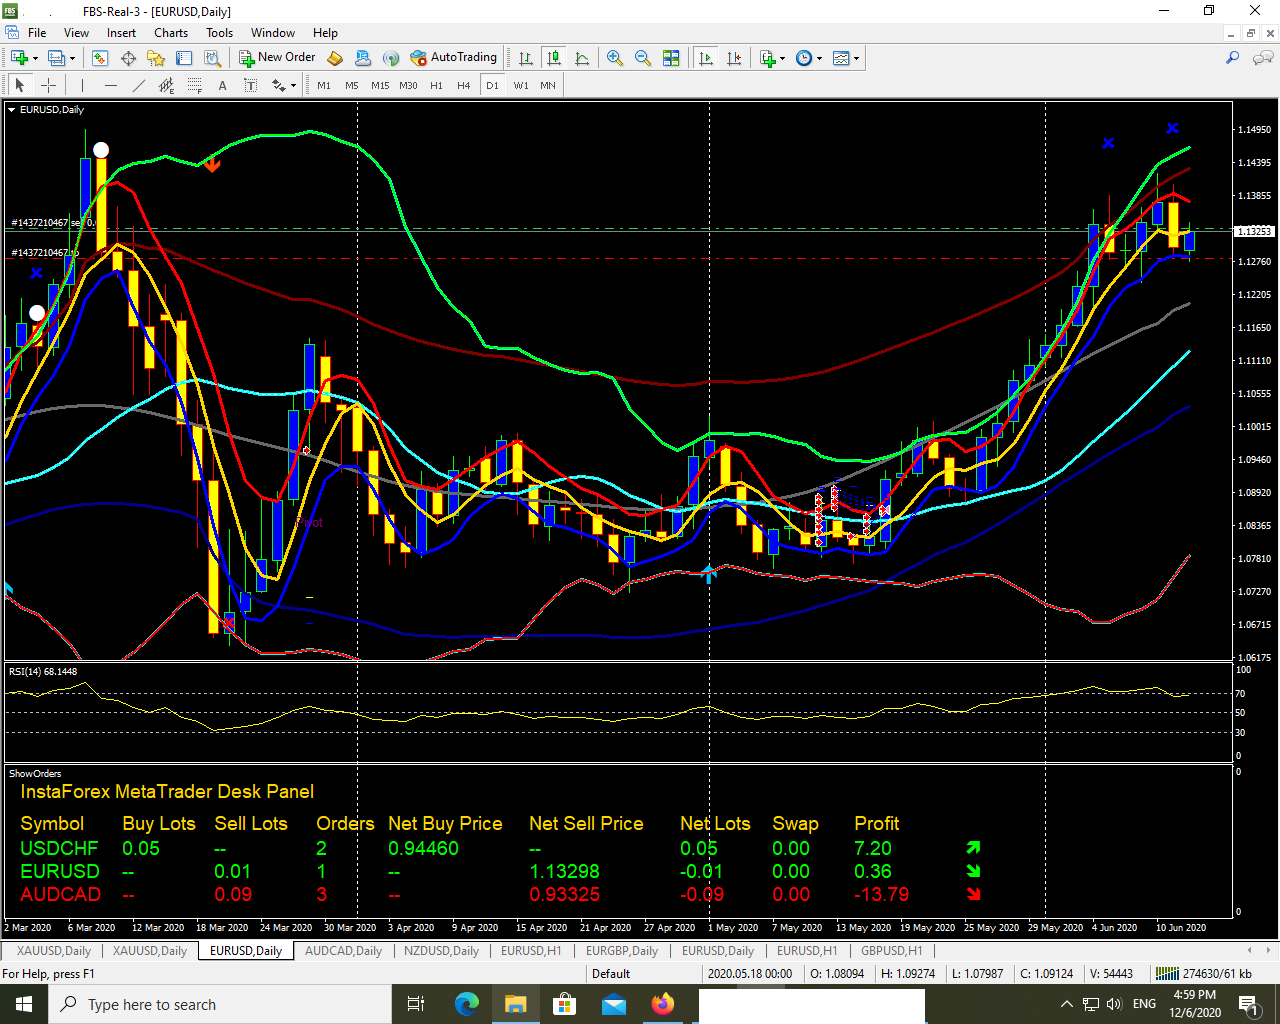Open the search magnifier icon
The image size is (1280, 1024).
click(x=1233, y=58)
